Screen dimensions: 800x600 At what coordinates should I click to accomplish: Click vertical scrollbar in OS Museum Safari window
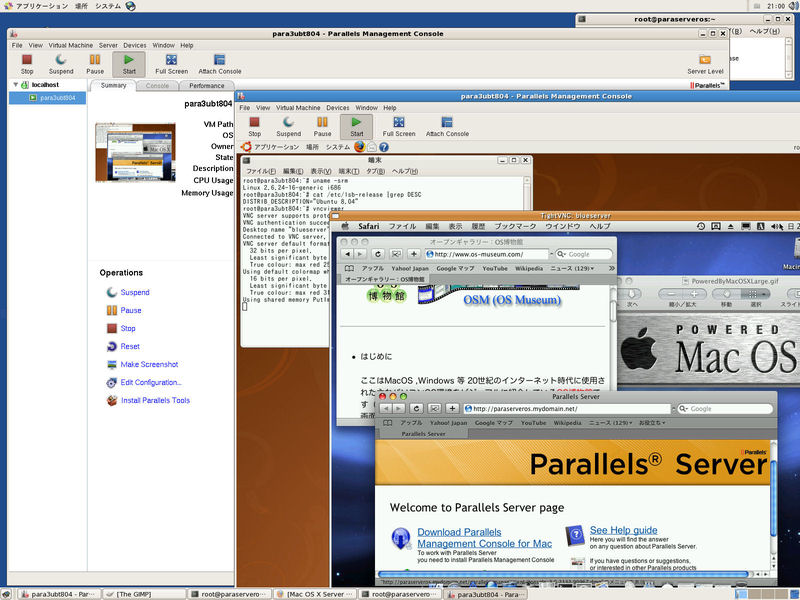pyautogui.click(x=612, y=311)
